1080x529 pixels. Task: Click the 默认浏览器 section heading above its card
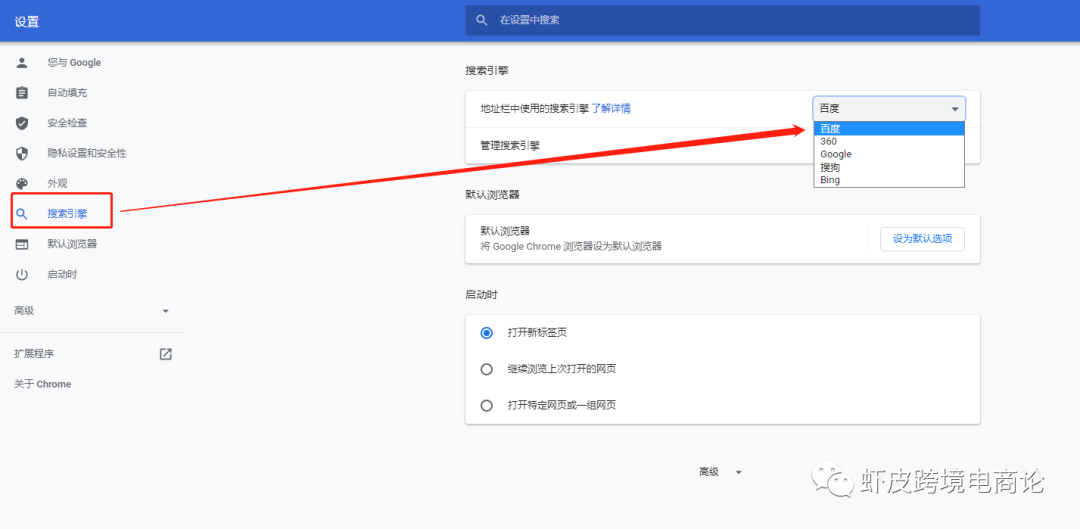[492, 194]
